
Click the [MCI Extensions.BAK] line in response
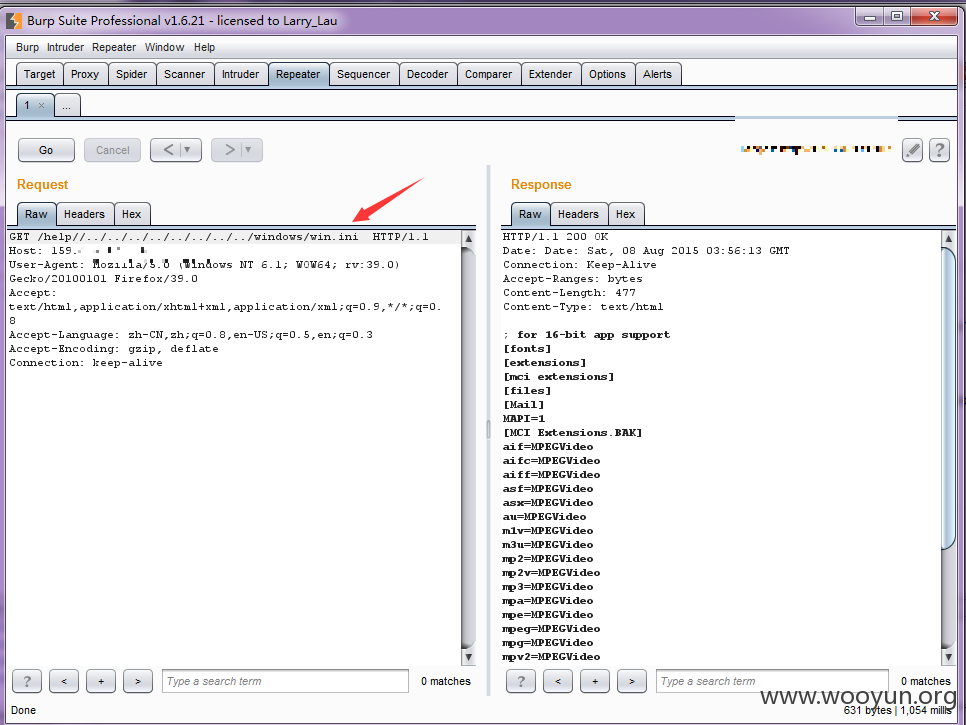(x=572, y=432)
